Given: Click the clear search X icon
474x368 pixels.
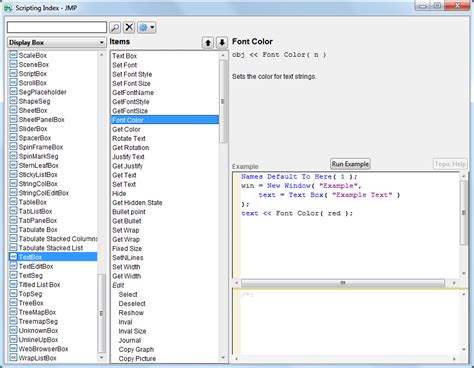Looking at the screenshot, I should tap(129, 27).
